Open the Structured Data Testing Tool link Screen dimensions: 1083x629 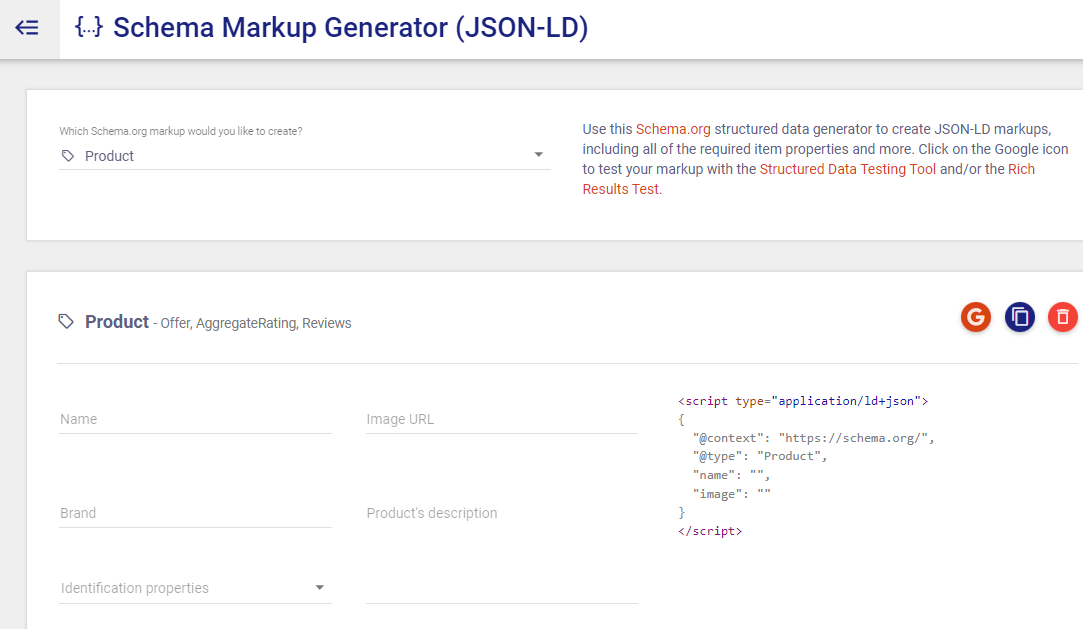(847, 169)
